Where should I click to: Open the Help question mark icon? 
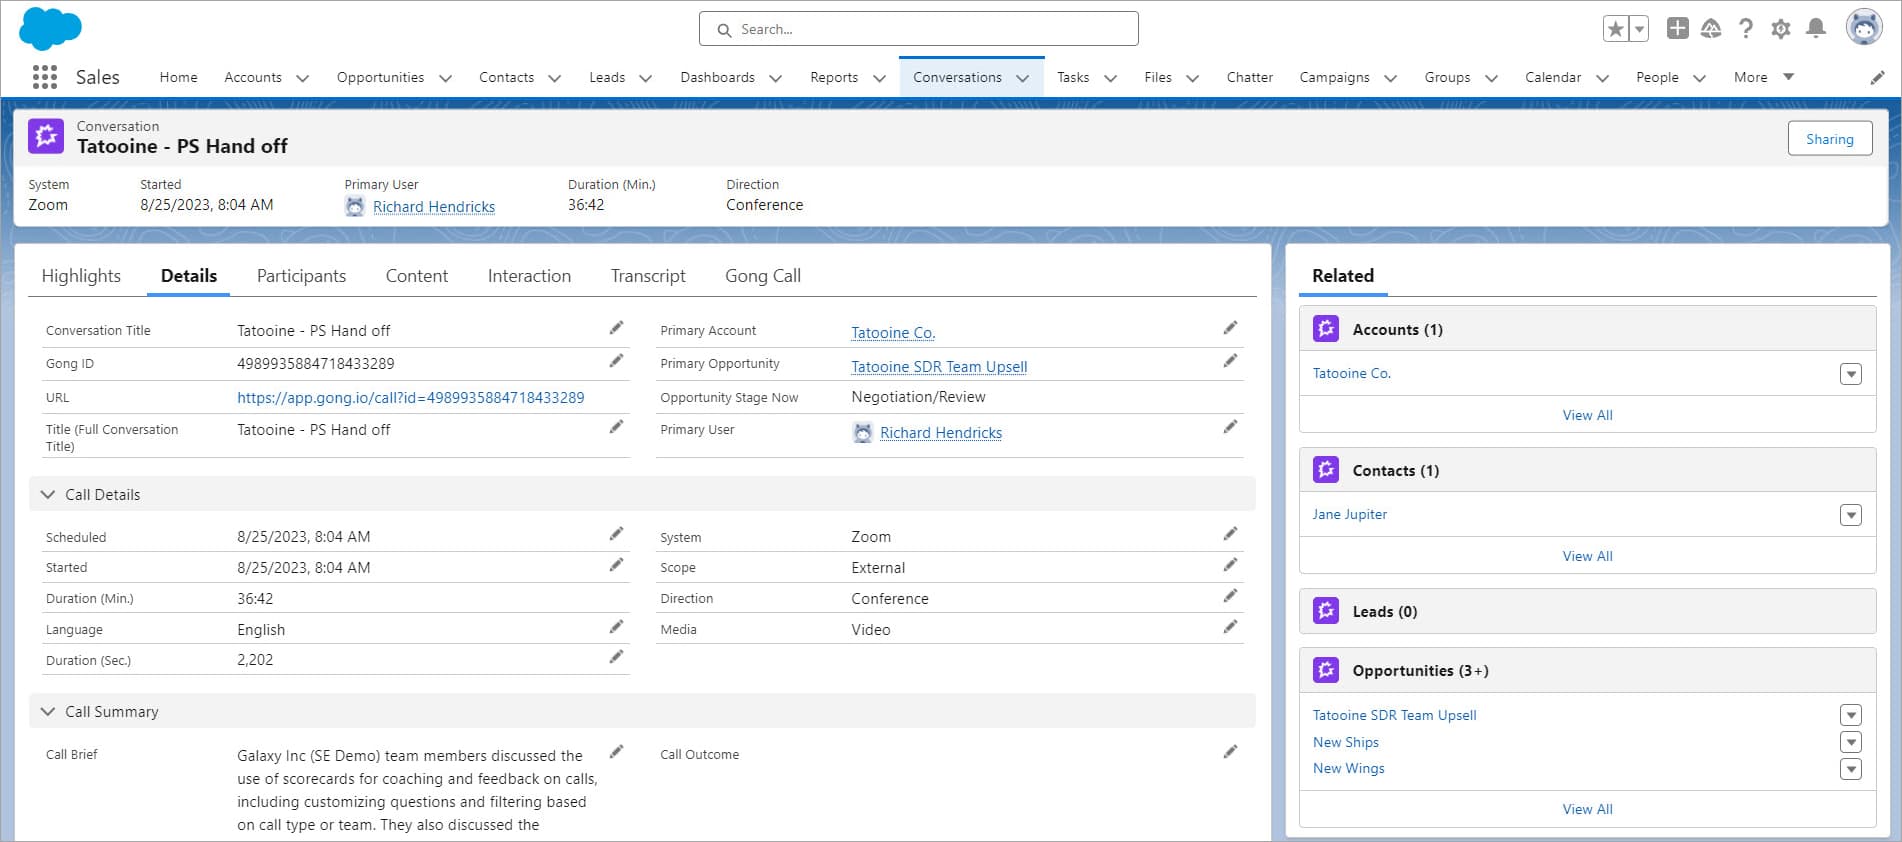click(x=1746, y=29)
